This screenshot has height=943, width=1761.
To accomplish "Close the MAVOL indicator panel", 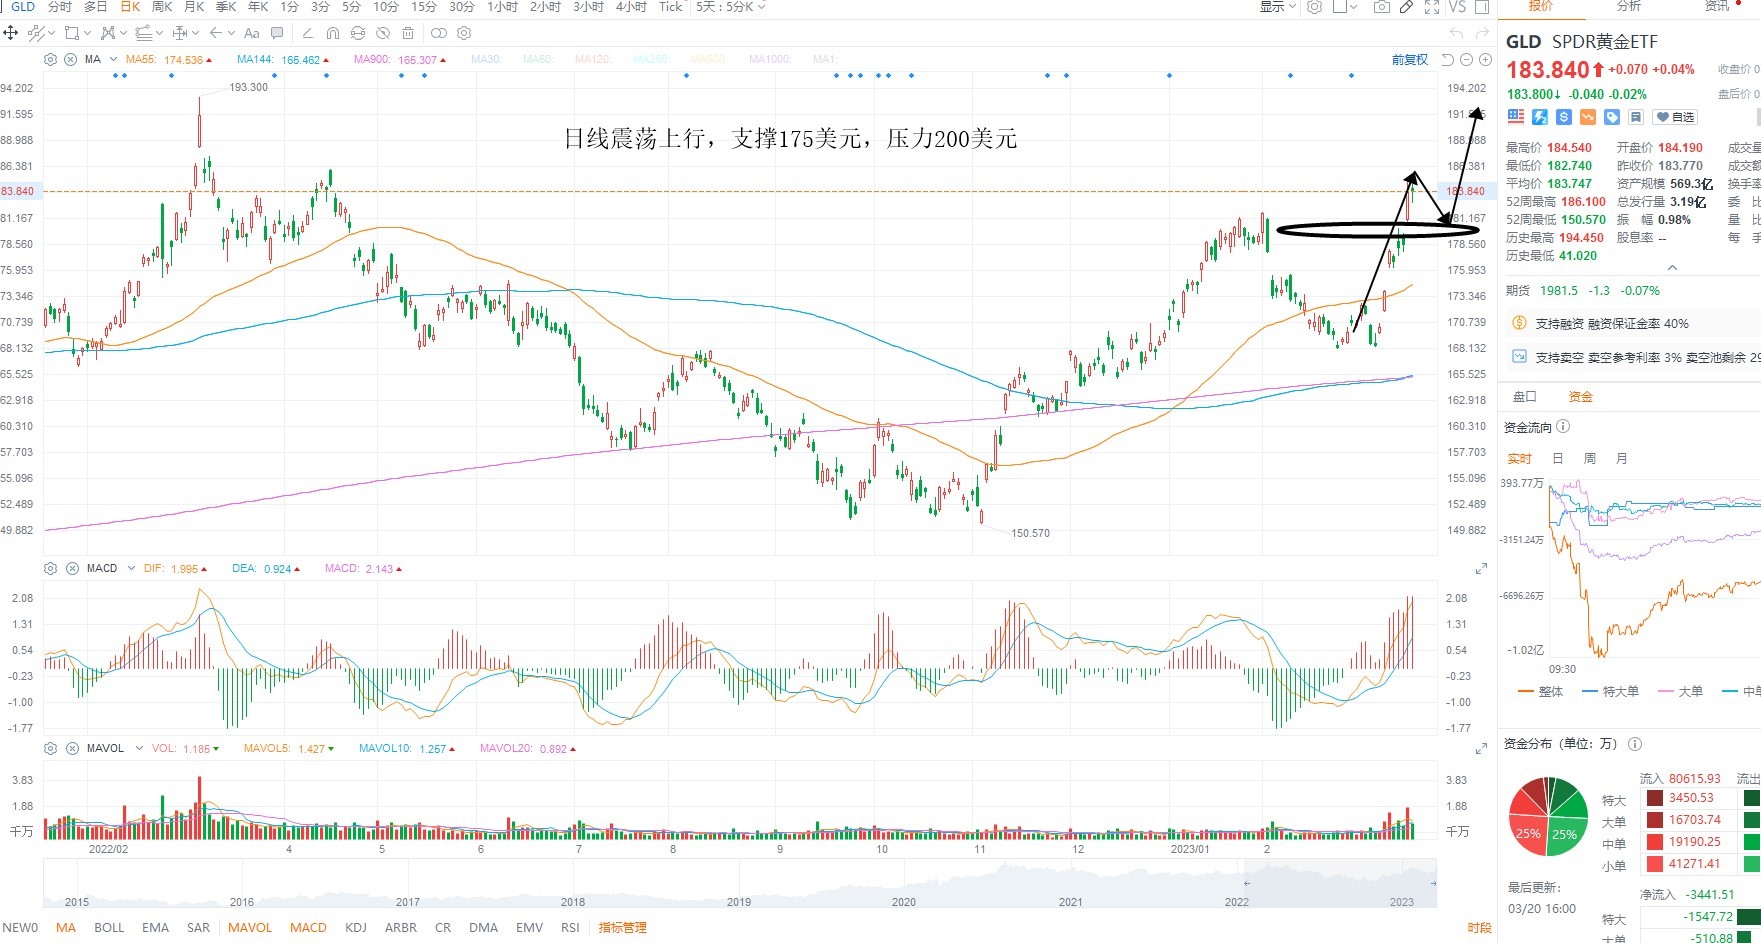I will (72, 748).
